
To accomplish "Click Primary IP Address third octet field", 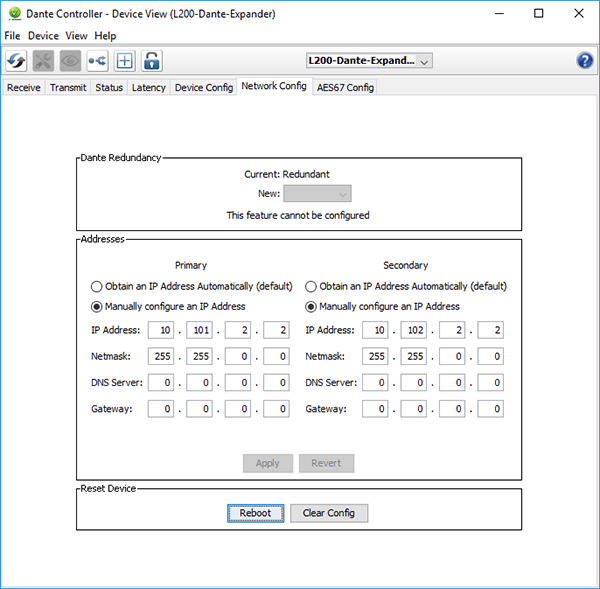I will [238, 330].
